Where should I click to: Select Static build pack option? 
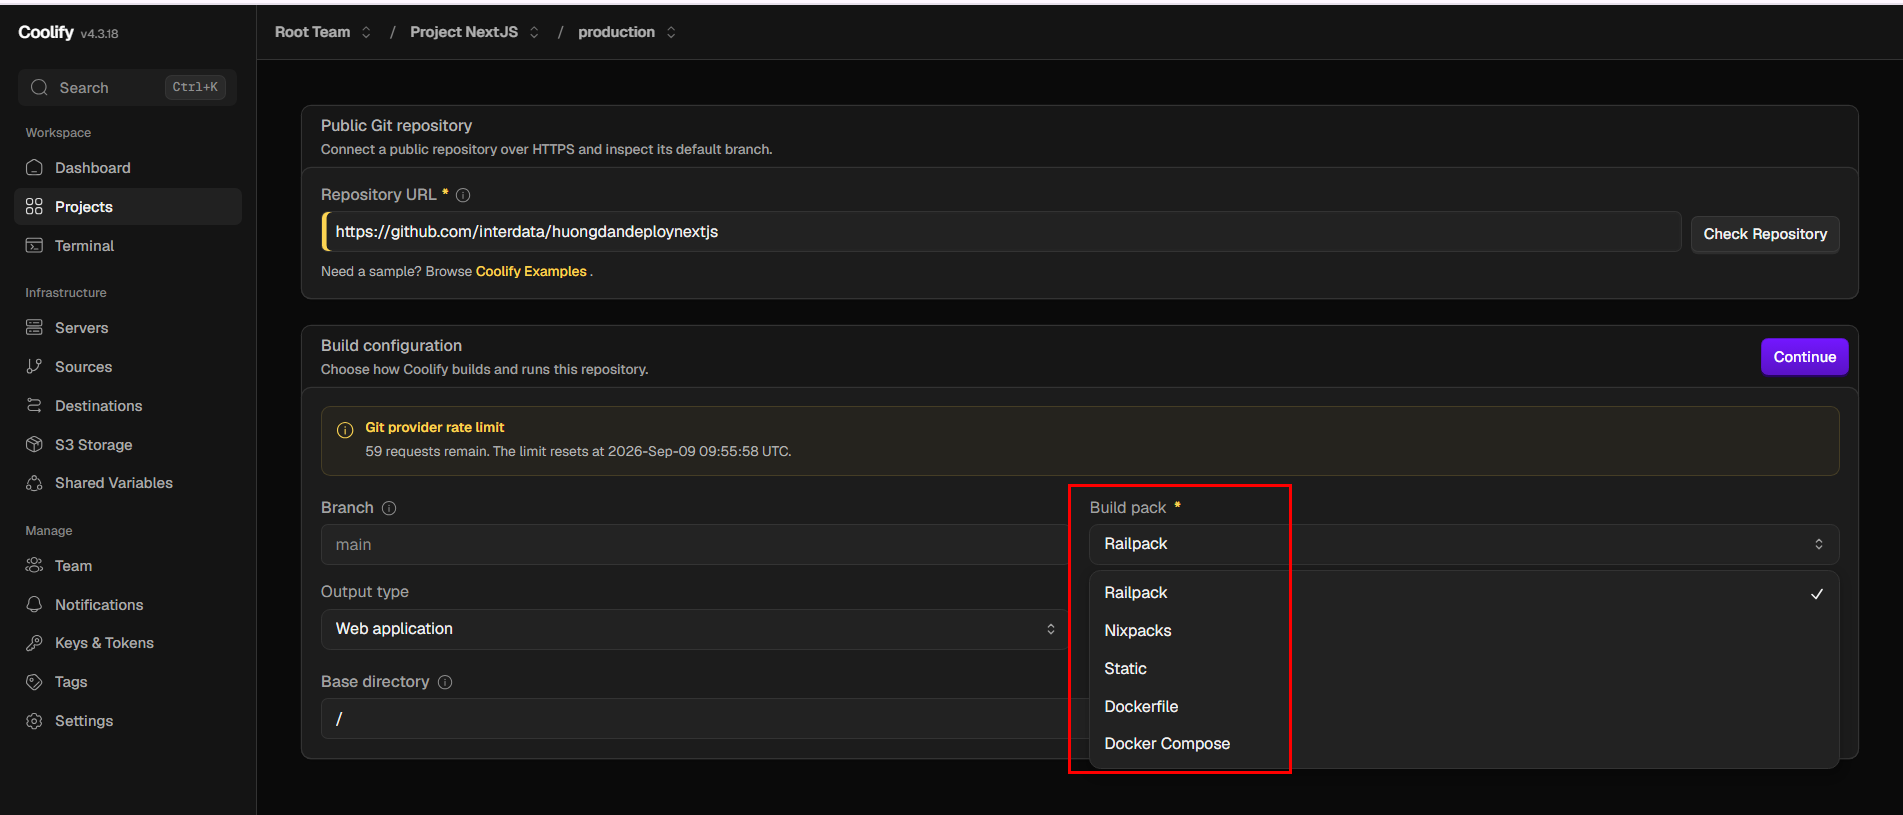coord(1464,669)
